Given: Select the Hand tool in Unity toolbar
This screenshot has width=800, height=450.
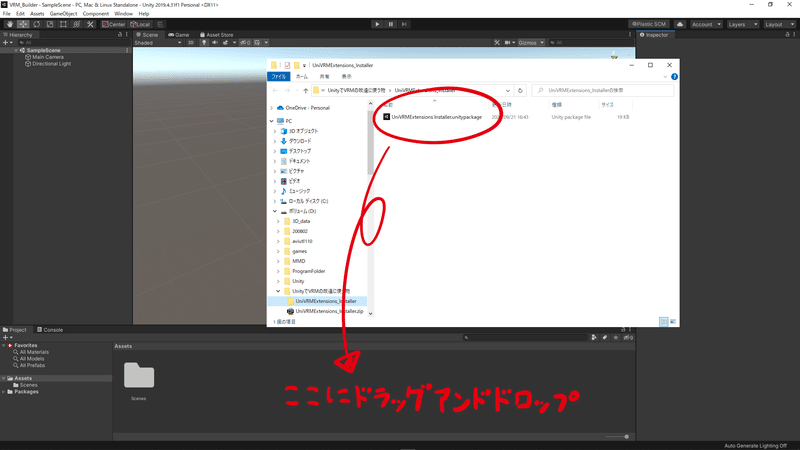Looking at the screenshot, I should point(10,24).
